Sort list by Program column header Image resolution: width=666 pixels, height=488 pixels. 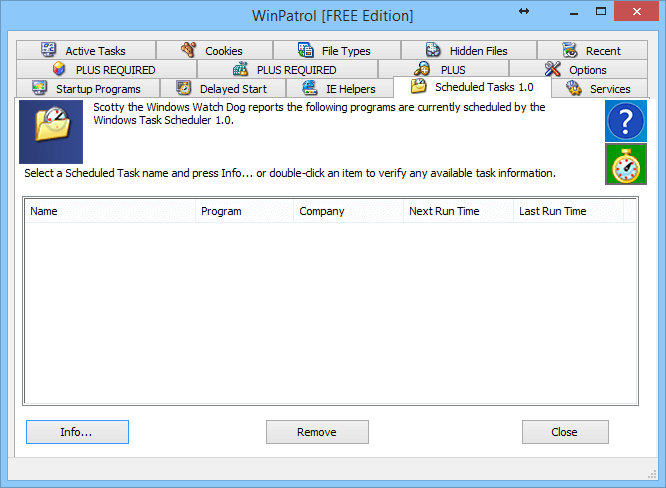[x=245, y=211]
